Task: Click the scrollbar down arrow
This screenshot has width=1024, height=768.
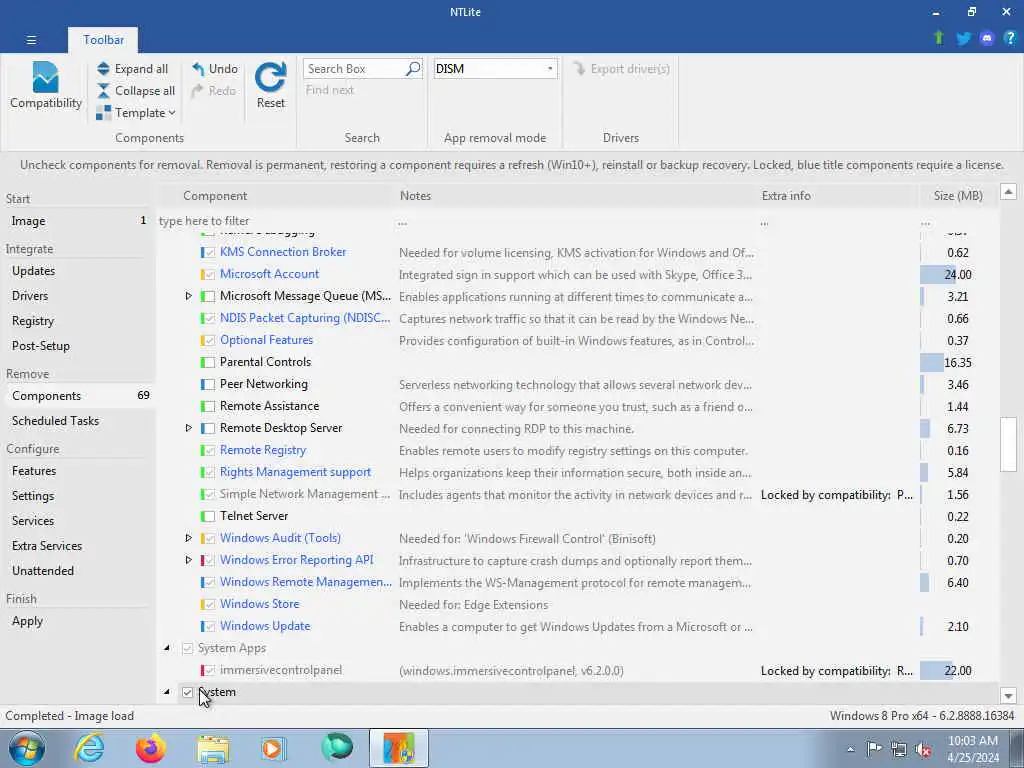Action: pyautogui.click(x=1008, y=696)
